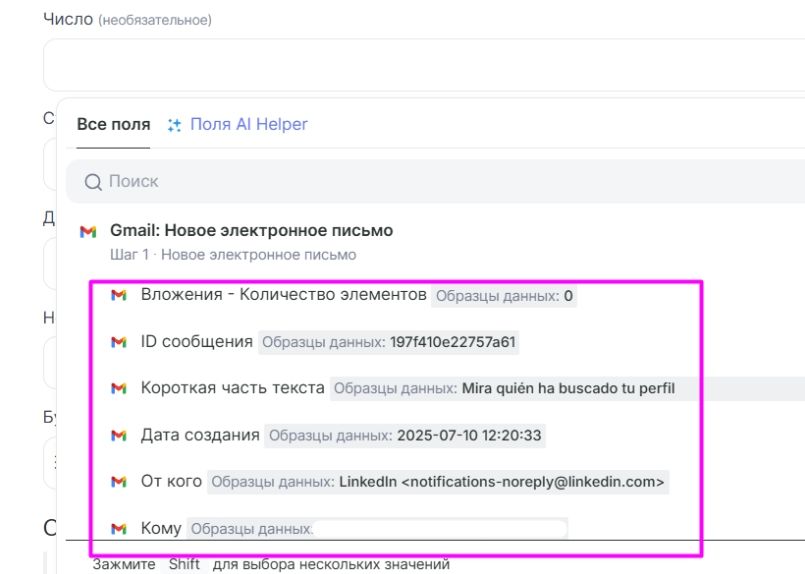Click the Gmail icon beside ID сообщения

click(x=119, y=342)
